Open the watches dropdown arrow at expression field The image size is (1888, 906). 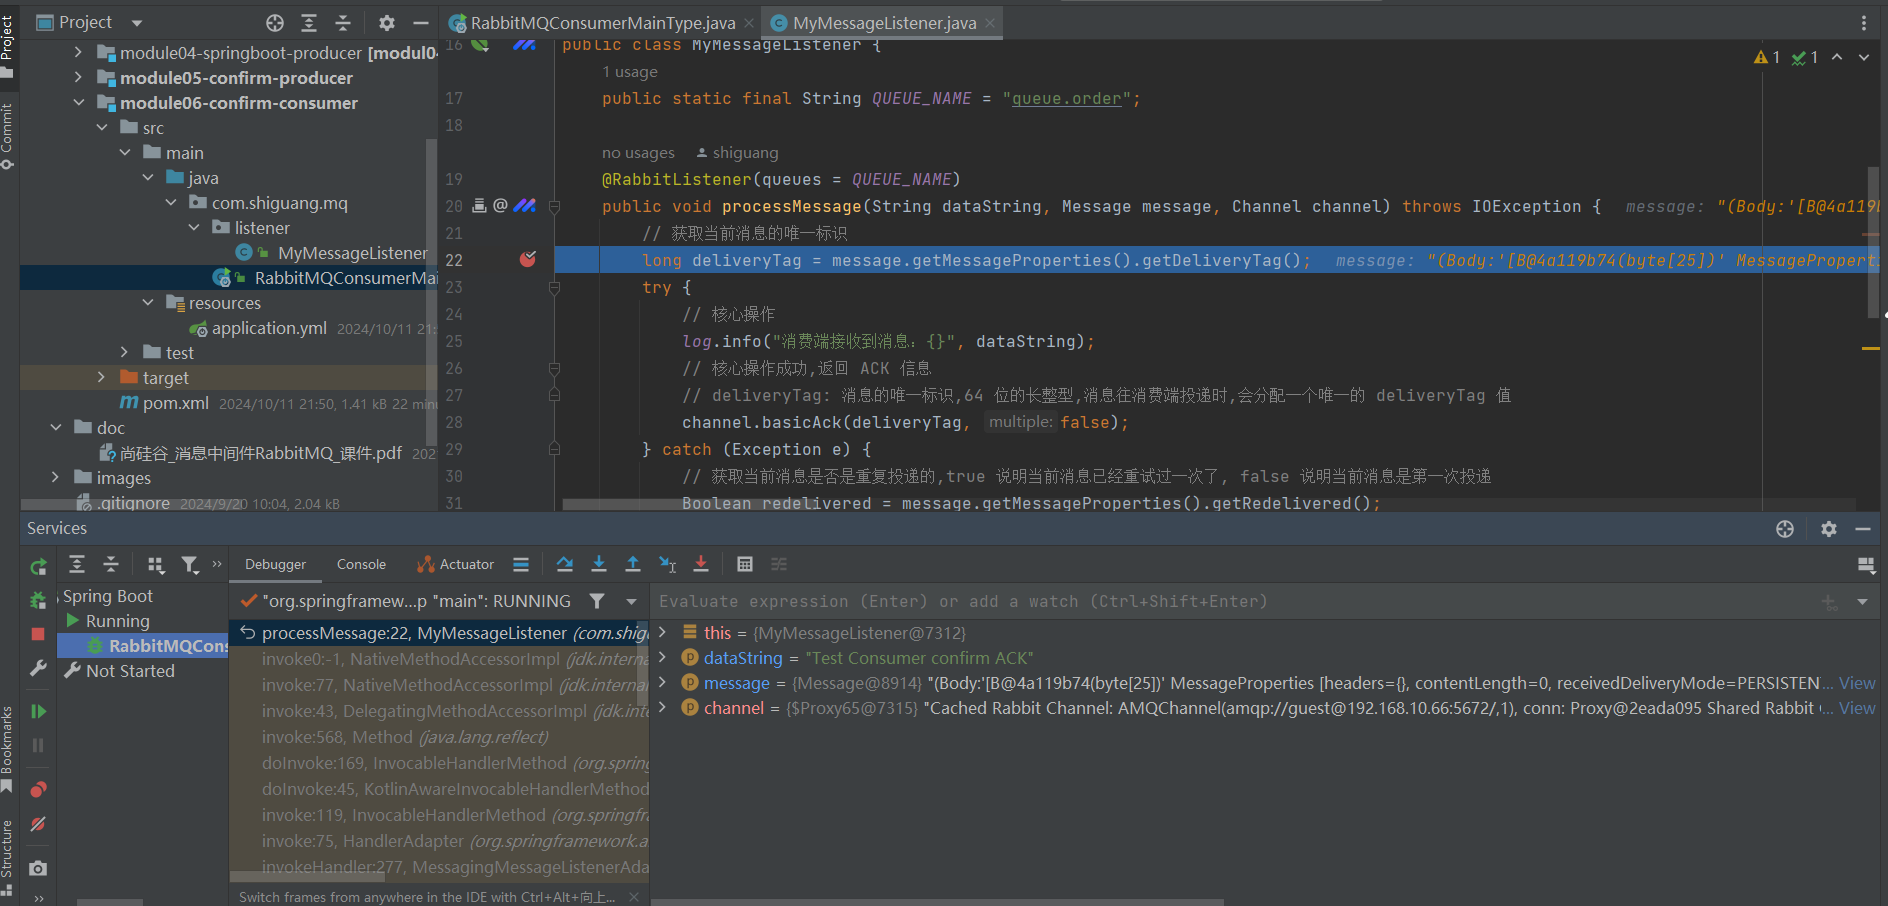point(1862,601)
